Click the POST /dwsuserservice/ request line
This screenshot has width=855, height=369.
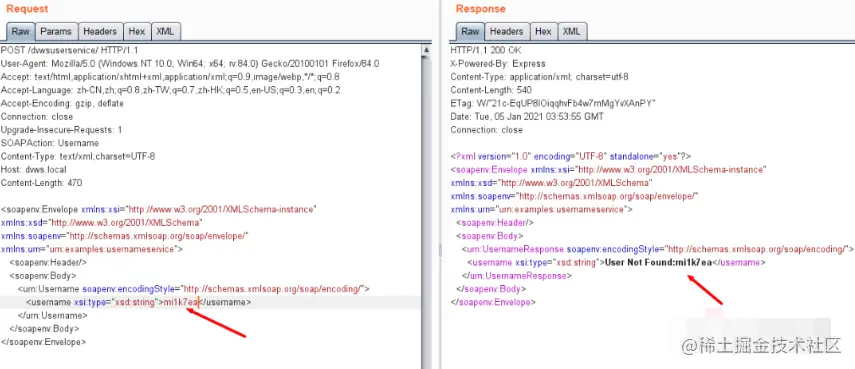tap(69, 50)
